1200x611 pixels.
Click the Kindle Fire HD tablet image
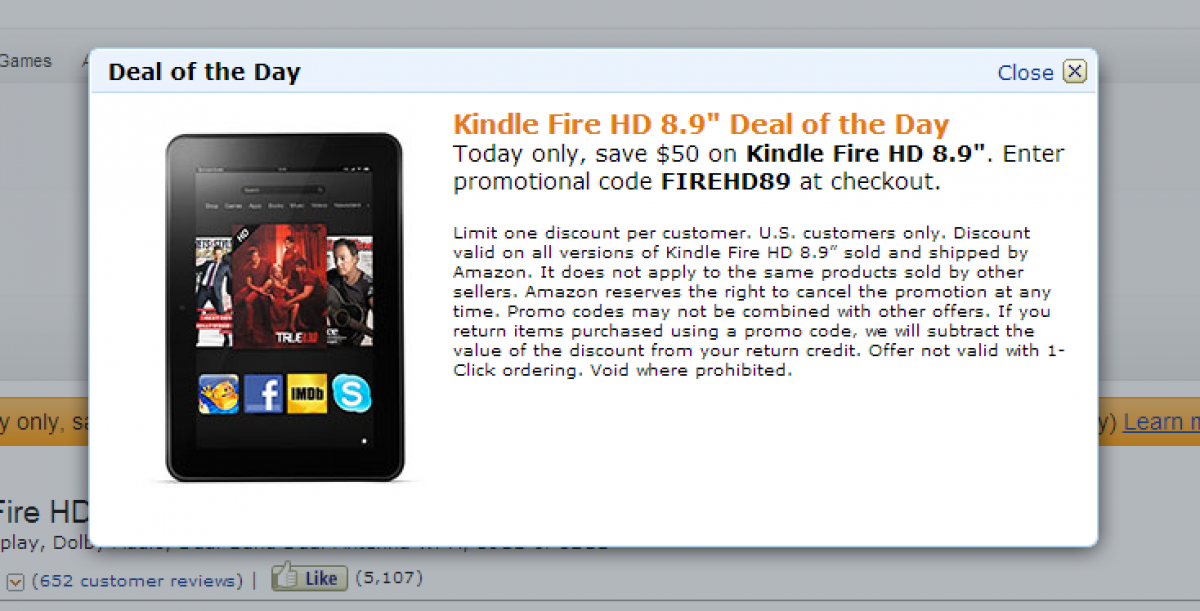click(284, 307)
